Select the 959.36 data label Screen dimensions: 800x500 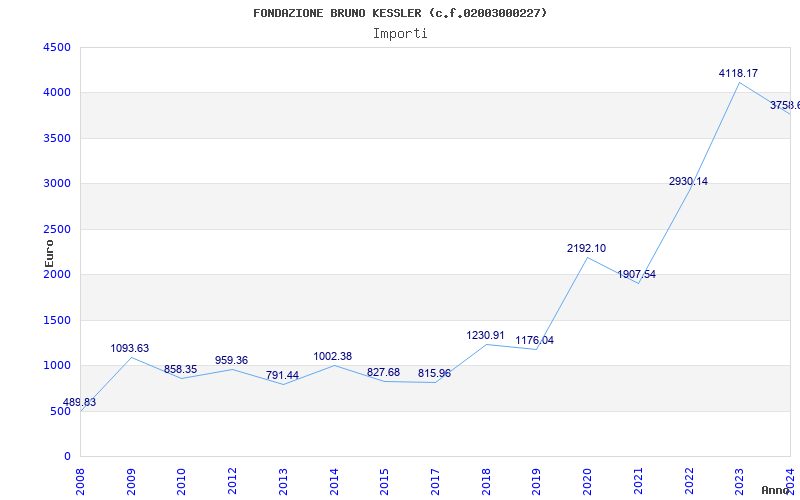231,360
